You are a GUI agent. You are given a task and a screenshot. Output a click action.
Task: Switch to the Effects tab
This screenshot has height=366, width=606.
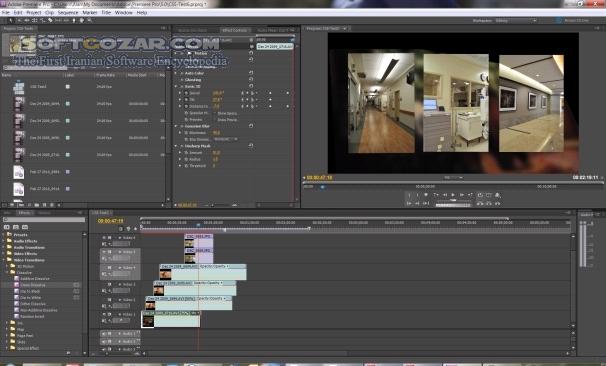(x=24, y=213)
